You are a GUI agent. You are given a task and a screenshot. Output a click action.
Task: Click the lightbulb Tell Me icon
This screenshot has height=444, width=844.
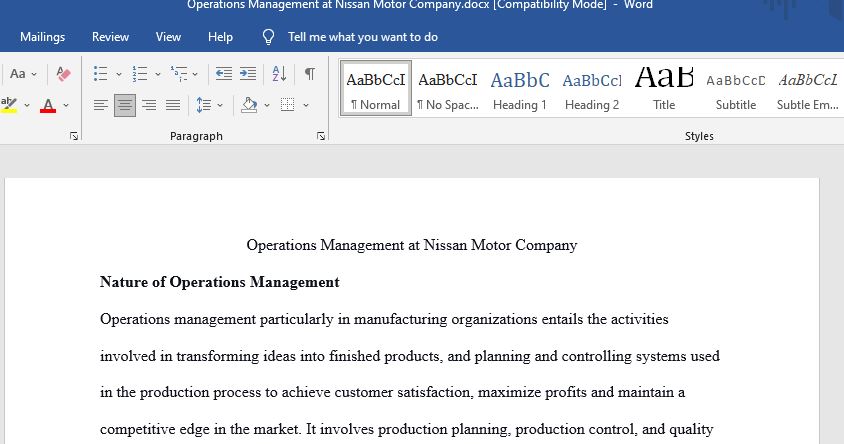coord(268,37)
